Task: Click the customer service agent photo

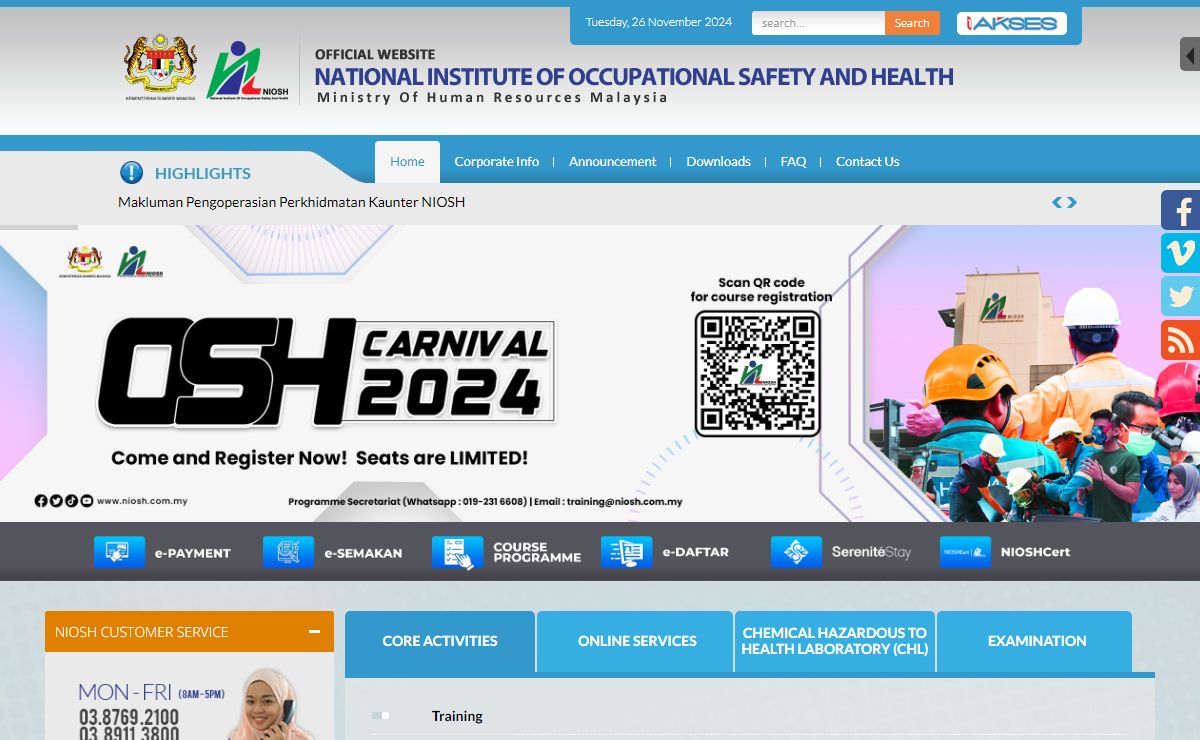Action: (x=269, y=705)
